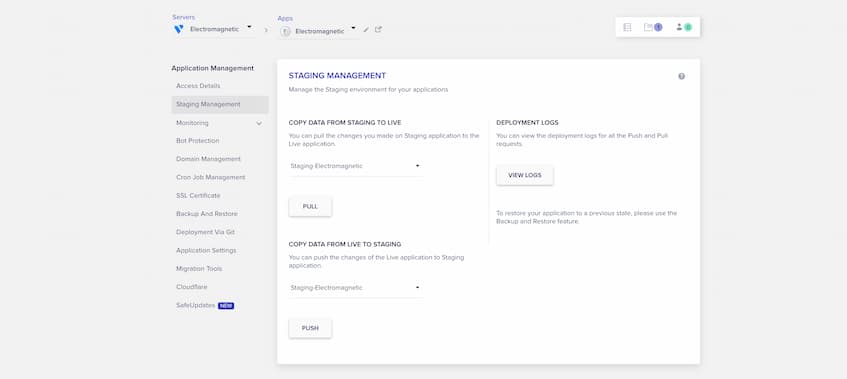Click the PUSH button
Viewport: 847px width, 379px height.
[310, 328]
